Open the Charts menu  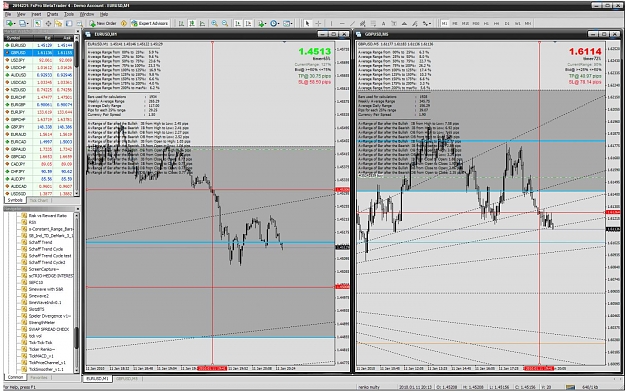click(53, 14)
